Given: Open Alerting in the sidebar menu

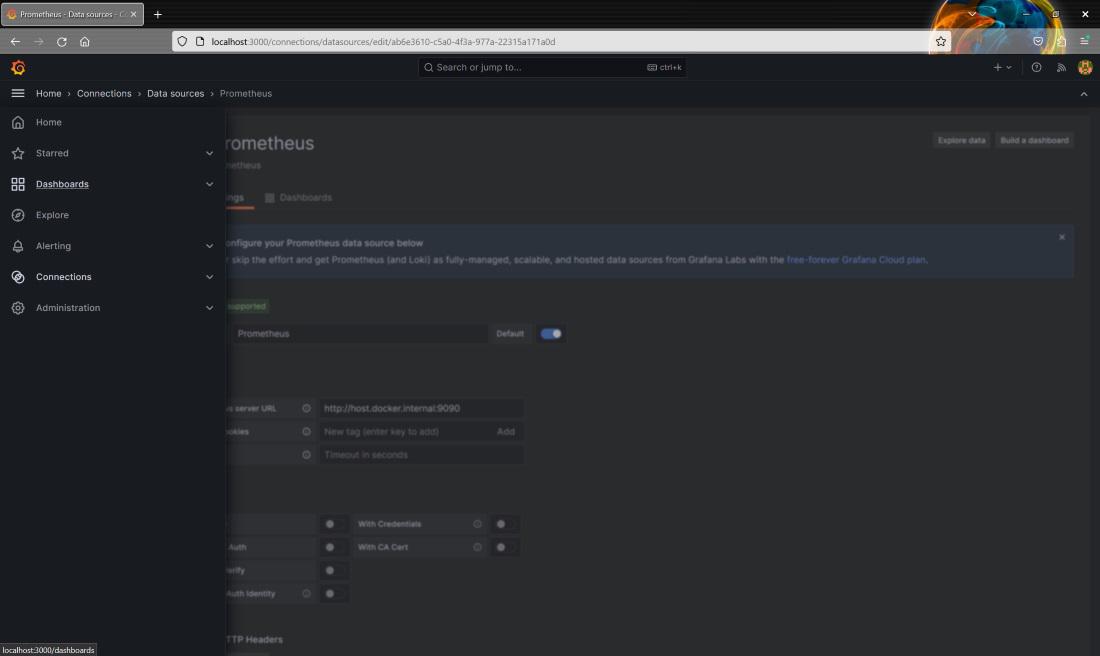Looking at the screenshot, I should click(x=53, y=246).
